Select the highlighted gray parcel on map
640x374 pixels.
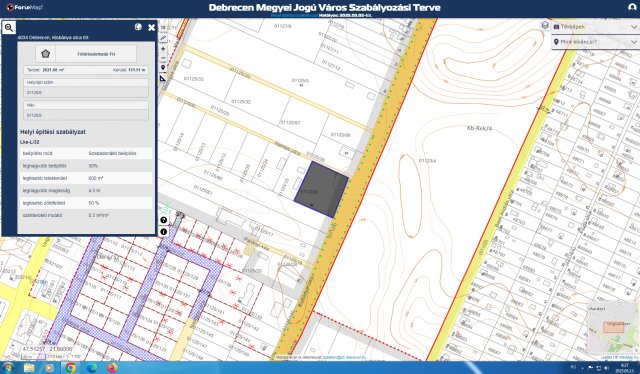tap(321, 189)
